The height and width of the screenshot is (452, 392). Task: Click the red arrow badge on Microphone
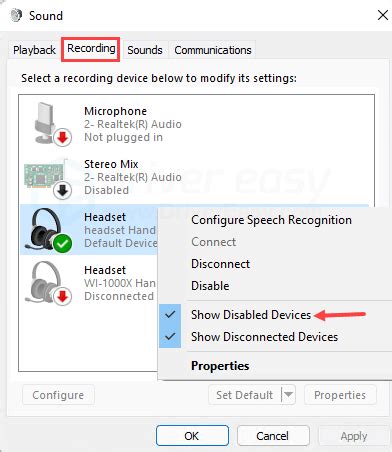pyautogui.click(x=62, y=137)
